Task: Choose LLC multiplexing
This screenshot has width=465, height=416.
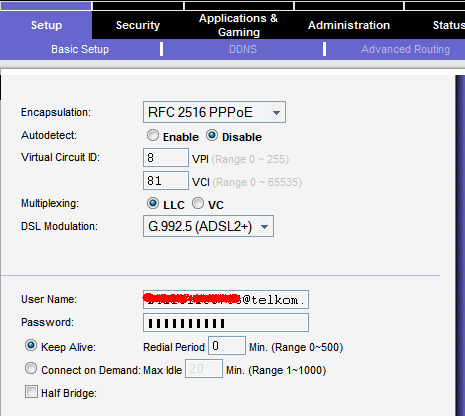Action: click(153, 203)
